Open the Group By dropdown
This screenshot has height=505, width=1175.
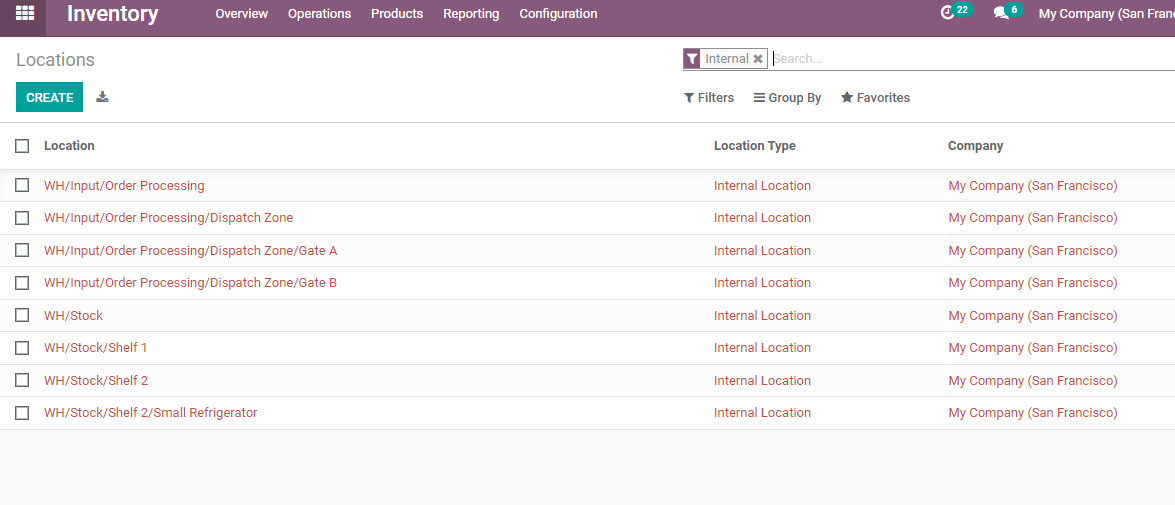[787, 98]
